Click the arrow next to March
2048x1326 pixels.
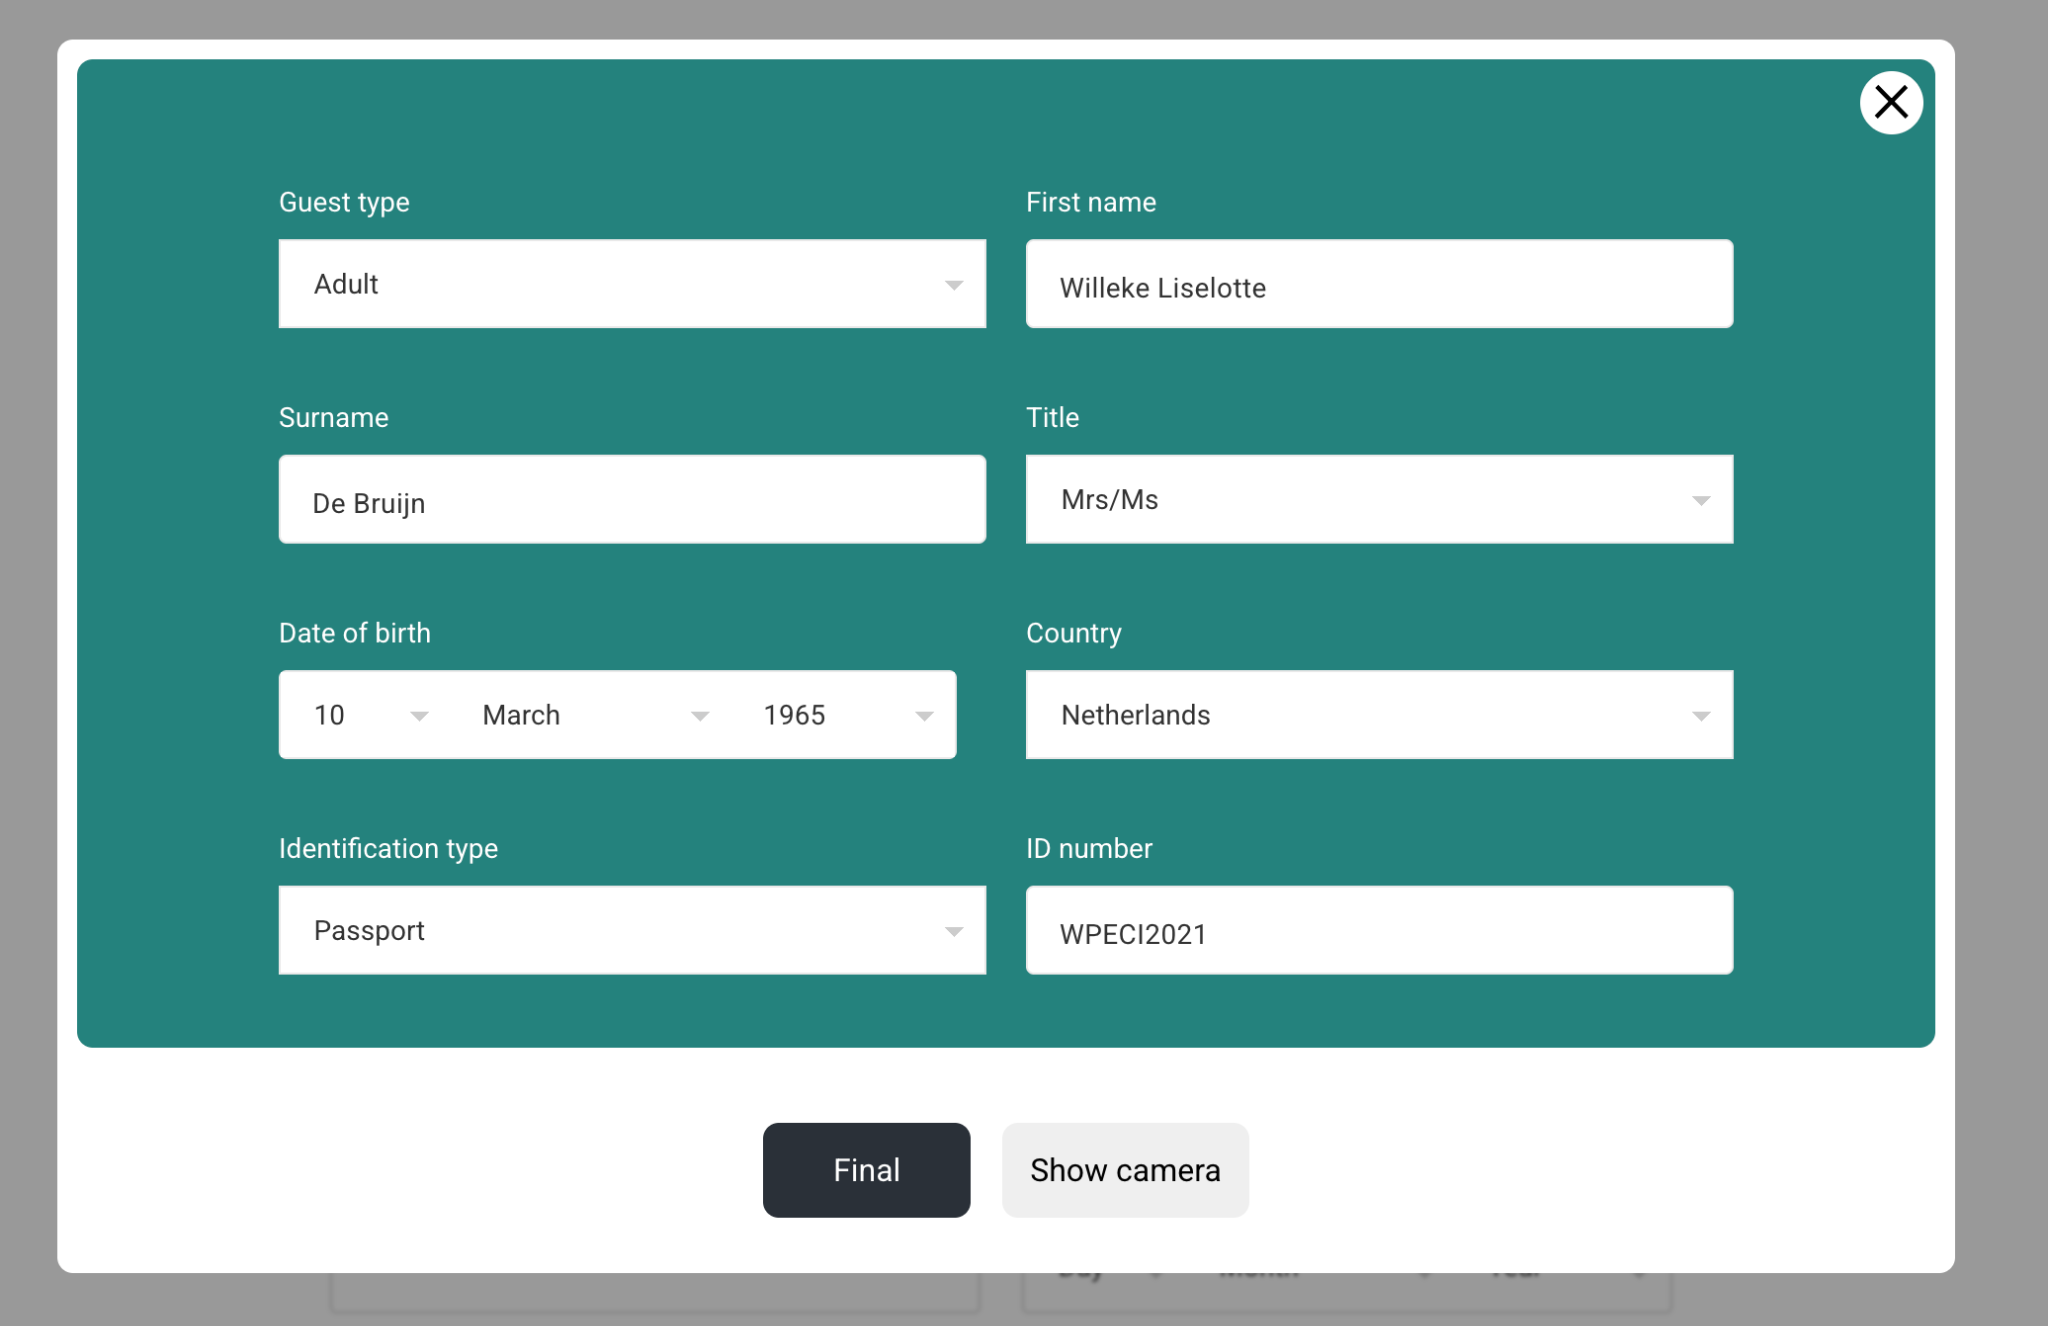[700, 716]
